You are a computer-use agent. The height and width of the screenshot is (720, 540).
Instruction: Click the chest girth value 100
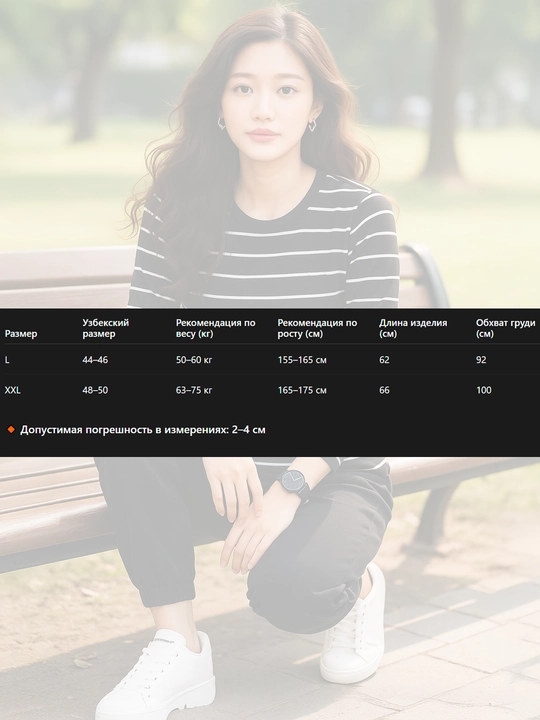[484, 390]
